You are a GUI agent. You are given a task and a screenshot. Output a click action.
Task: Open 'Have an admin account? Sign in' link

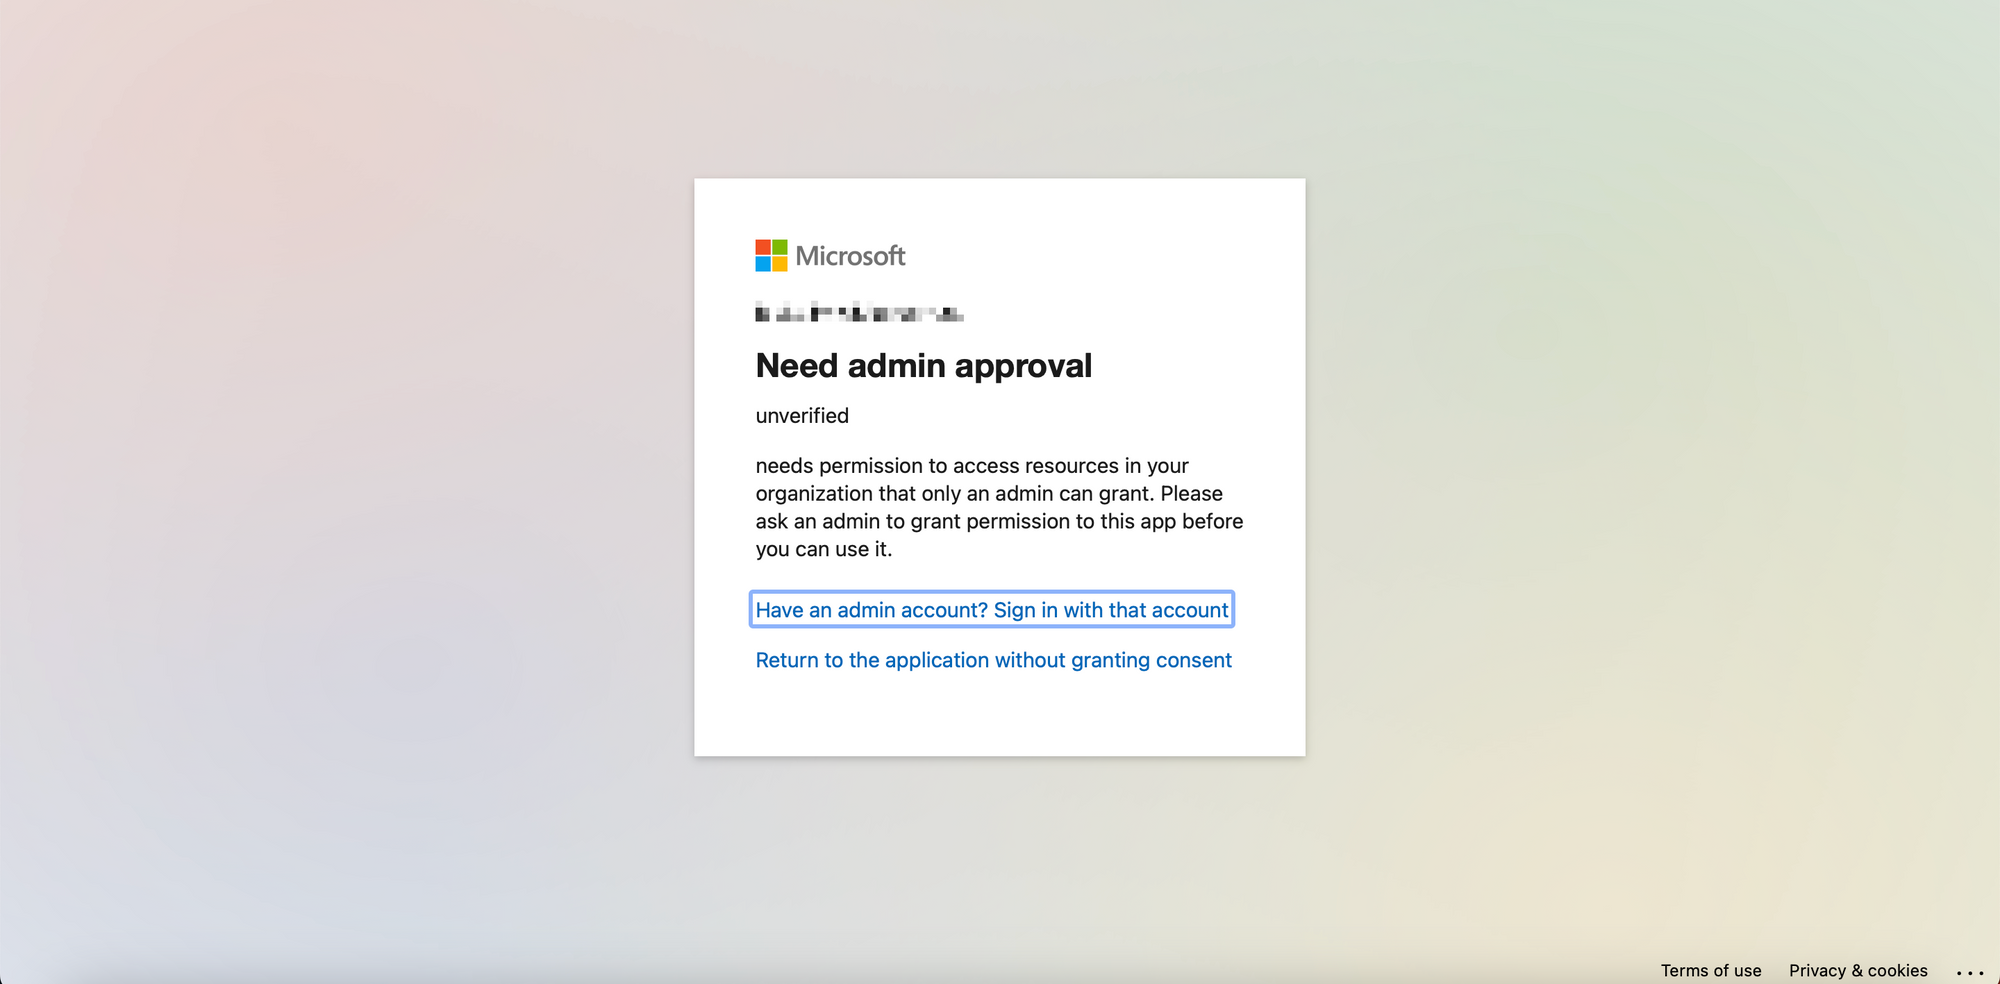click(991, 610)
